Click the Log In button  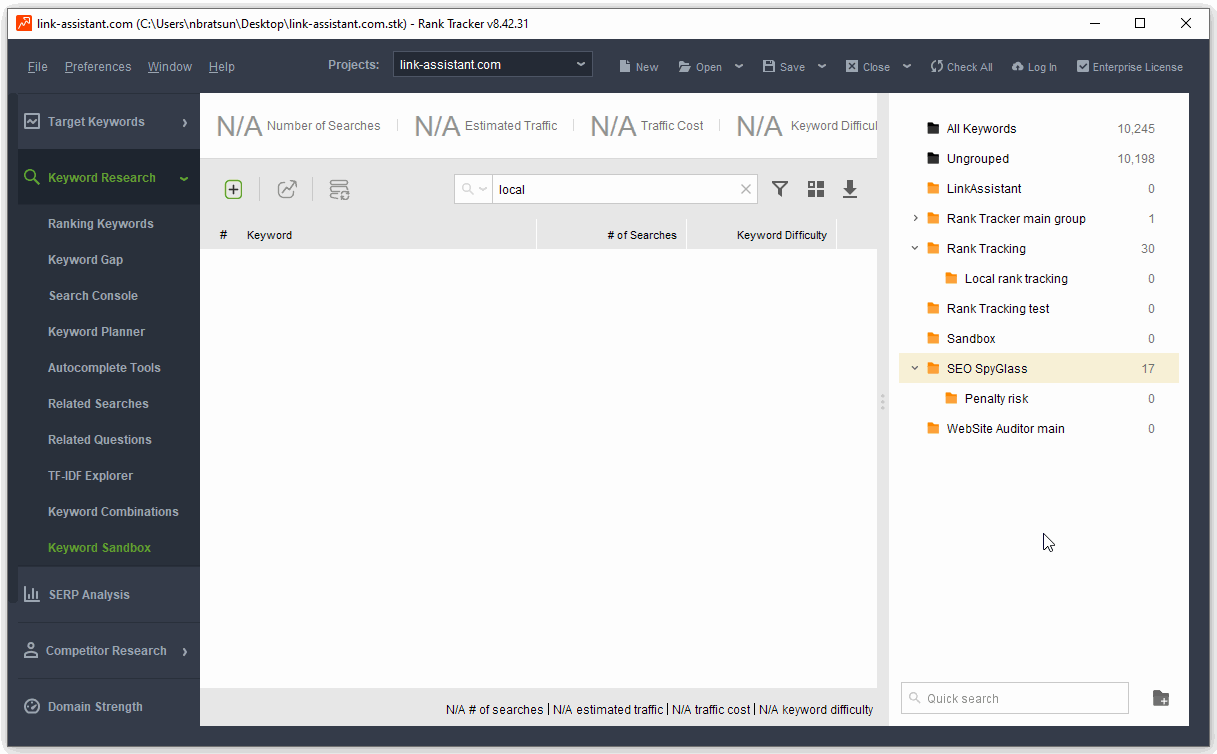point(1034,67)
